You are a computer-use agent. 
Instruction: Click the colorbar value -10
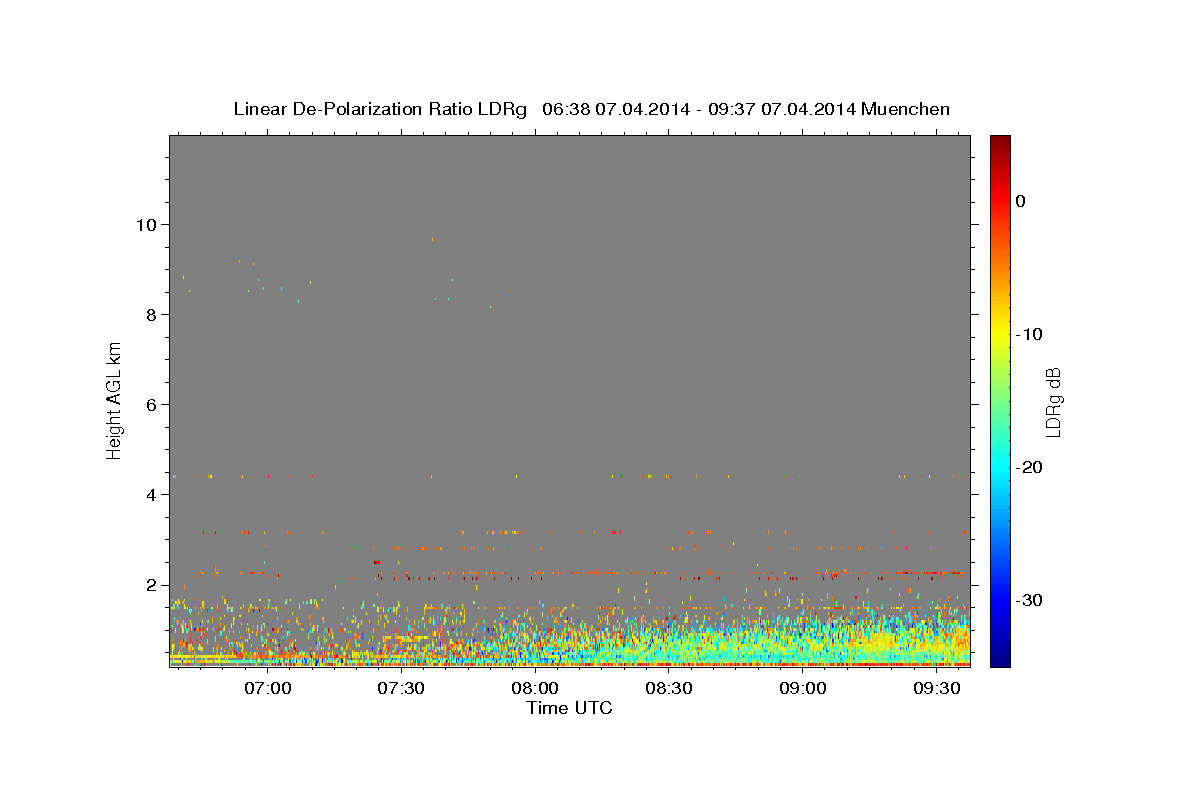coord(1030,334)
